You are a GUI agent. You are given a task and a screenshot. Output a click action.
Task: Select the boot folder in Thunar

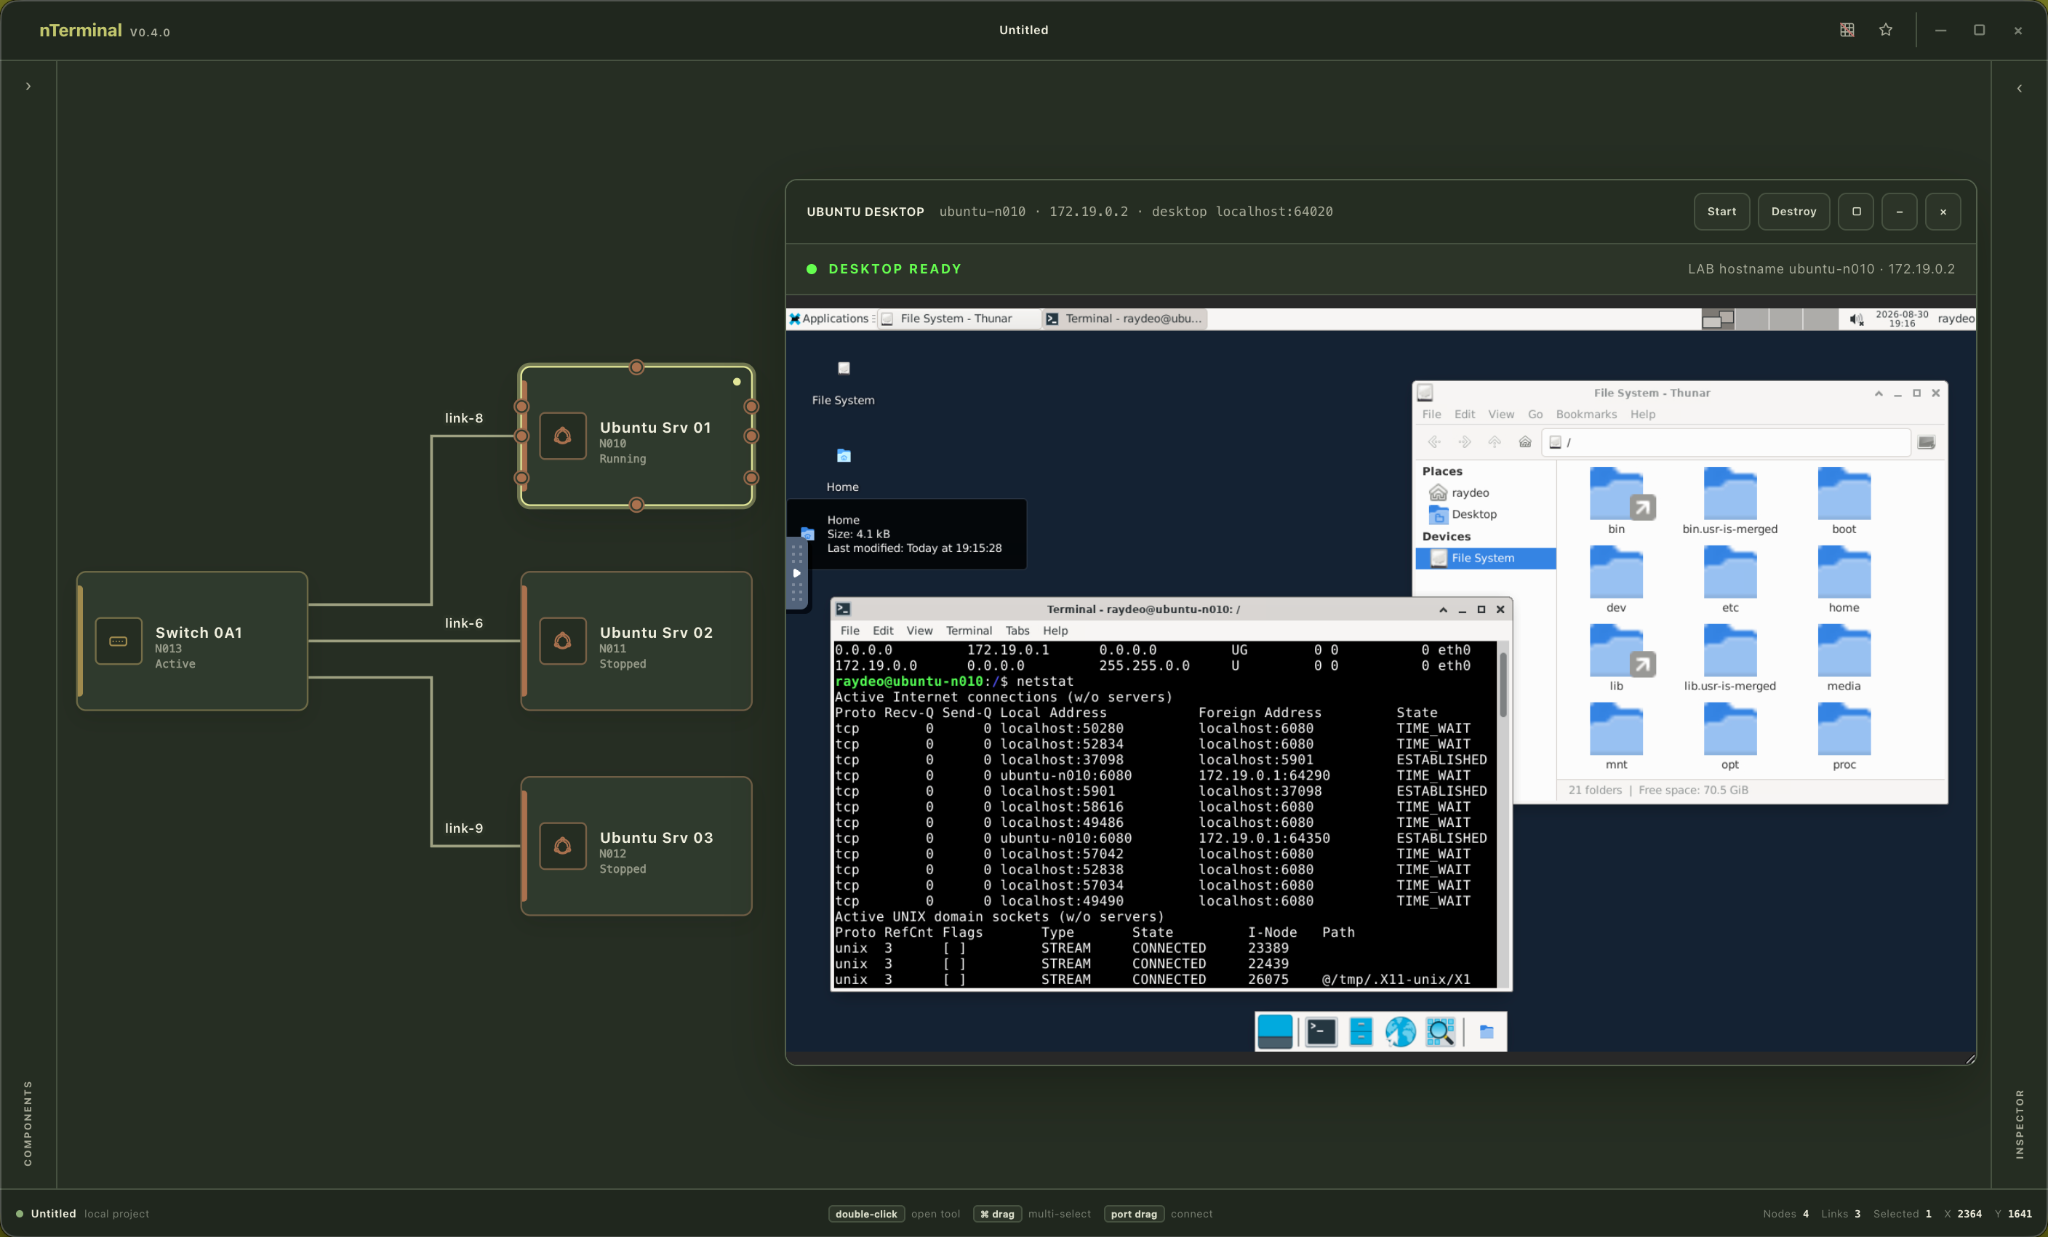point(1844,501)
